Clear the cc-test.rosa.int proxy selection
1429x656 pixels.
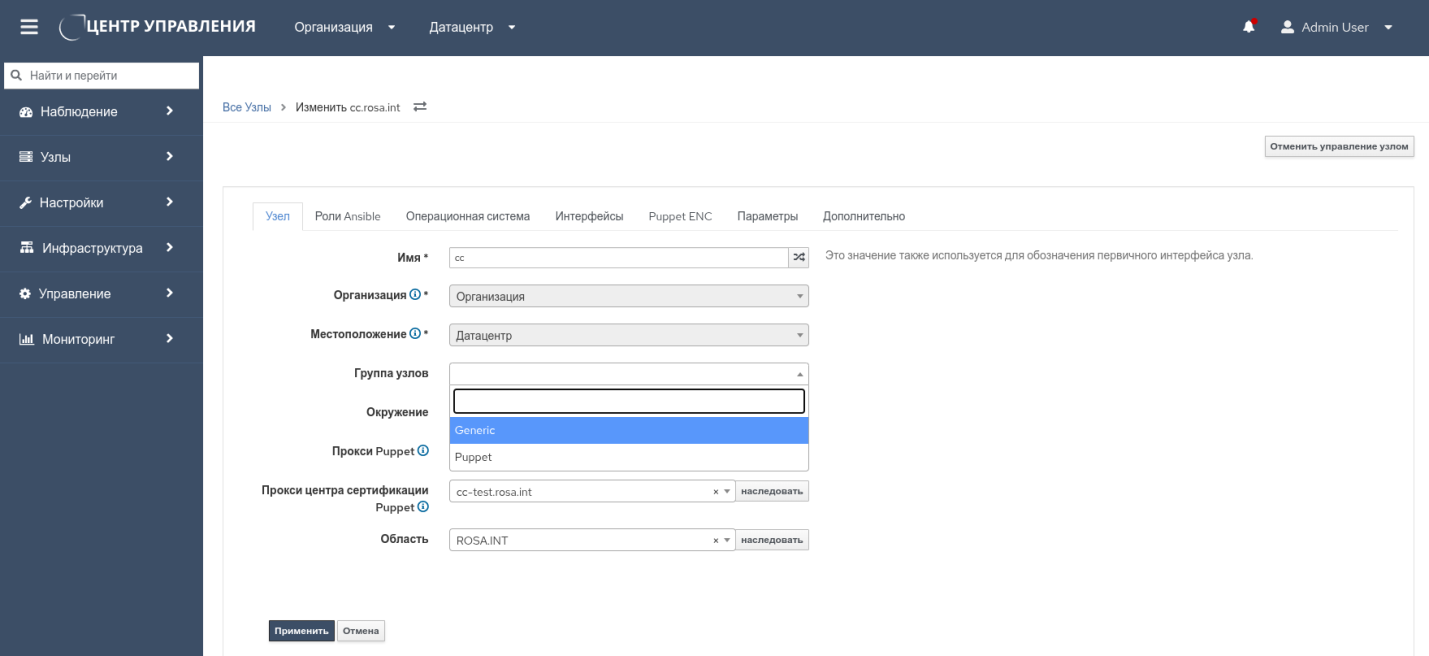[x=715, y=491]
